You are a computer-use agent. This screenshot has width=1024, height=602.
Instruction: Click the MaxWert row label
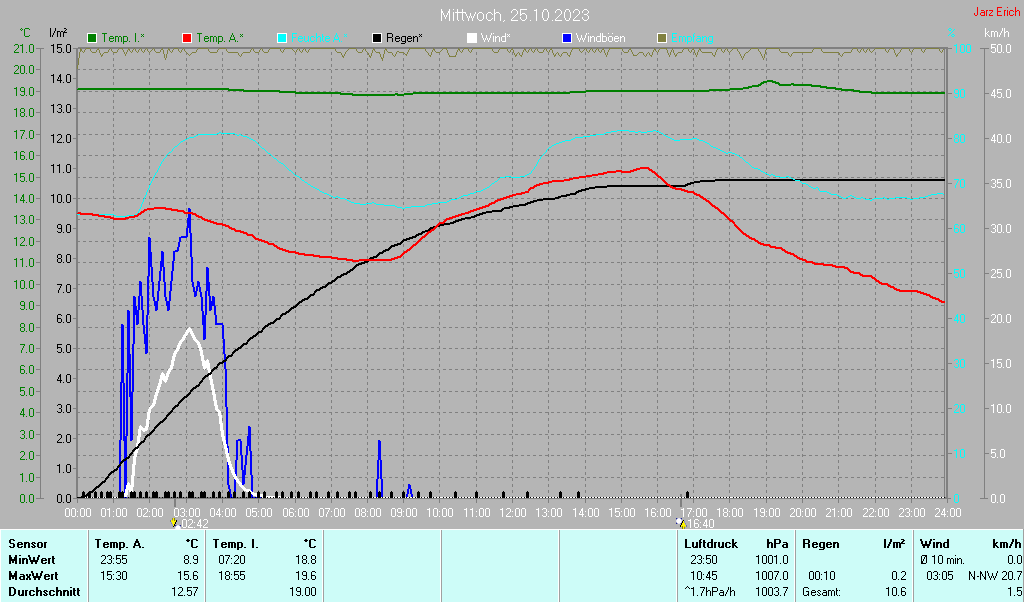pyautogui.click(x=33, y=576)
